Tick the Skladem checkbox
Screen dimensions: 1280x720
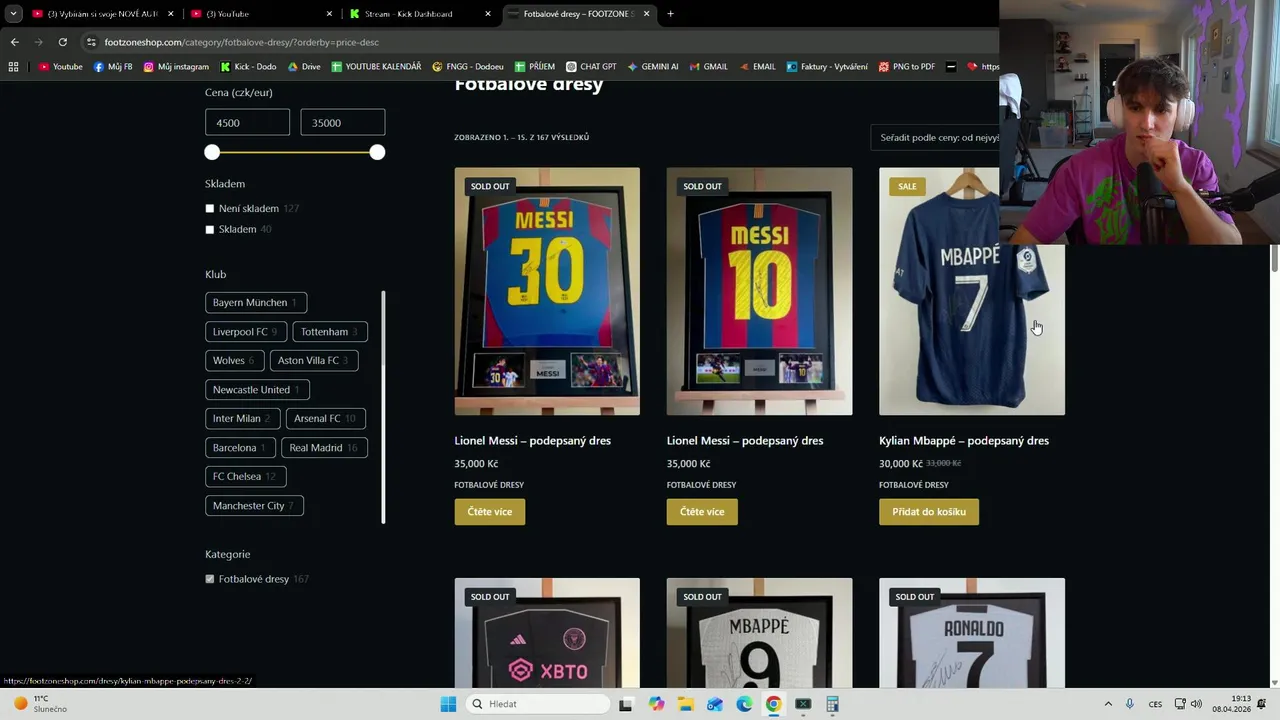210,230
